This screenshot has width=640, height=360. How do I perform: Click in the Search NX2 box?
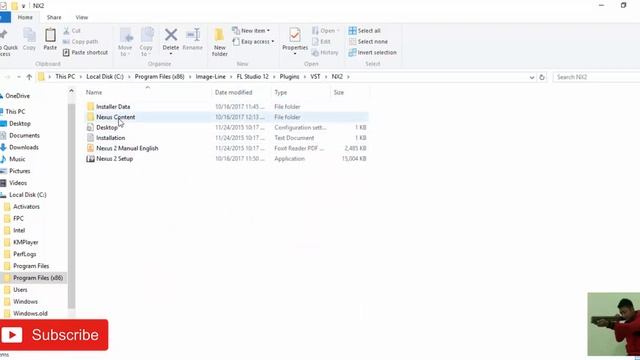pos(596,77)
